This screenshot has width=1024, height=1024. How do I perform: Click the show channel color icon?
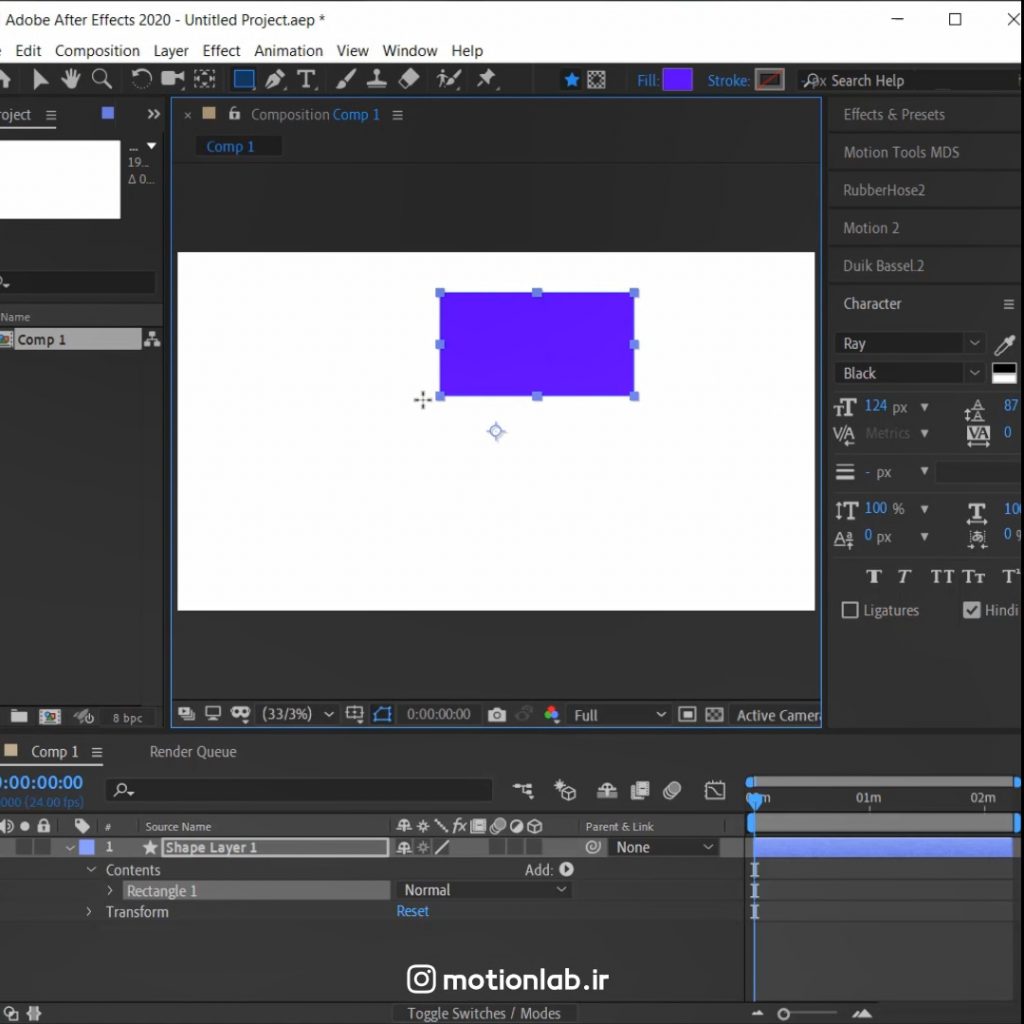pos(552,714)
